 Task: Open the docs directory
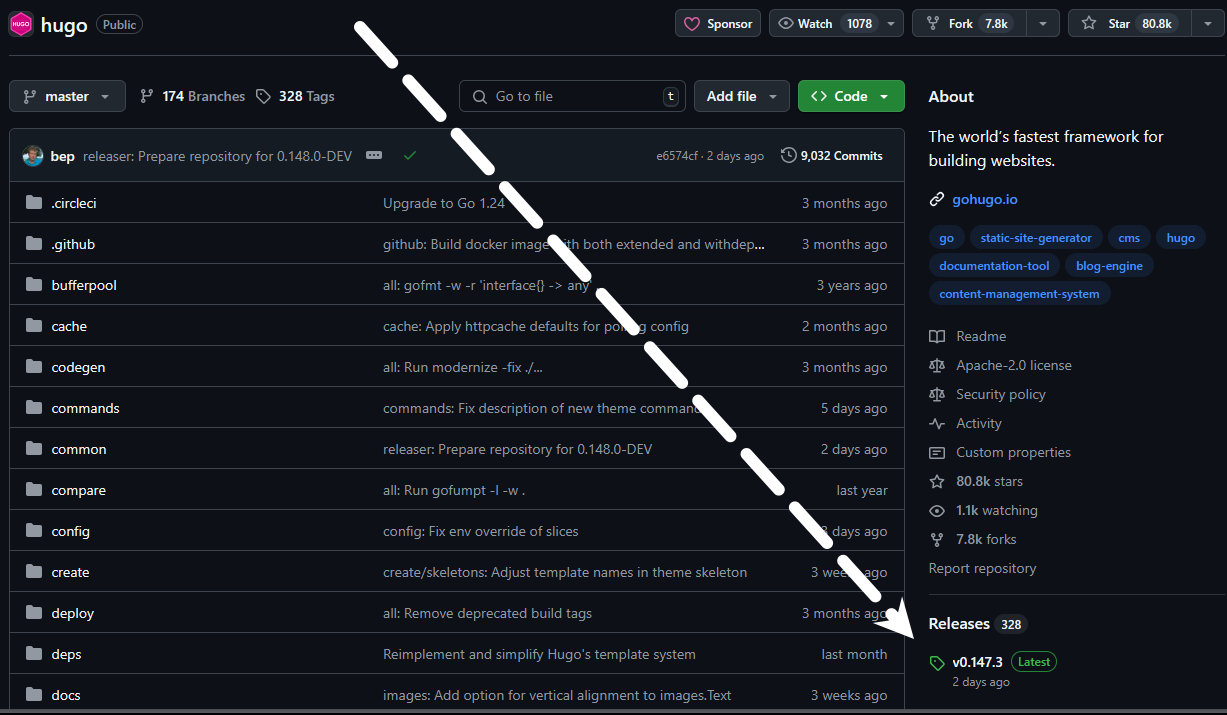point(66,695)
